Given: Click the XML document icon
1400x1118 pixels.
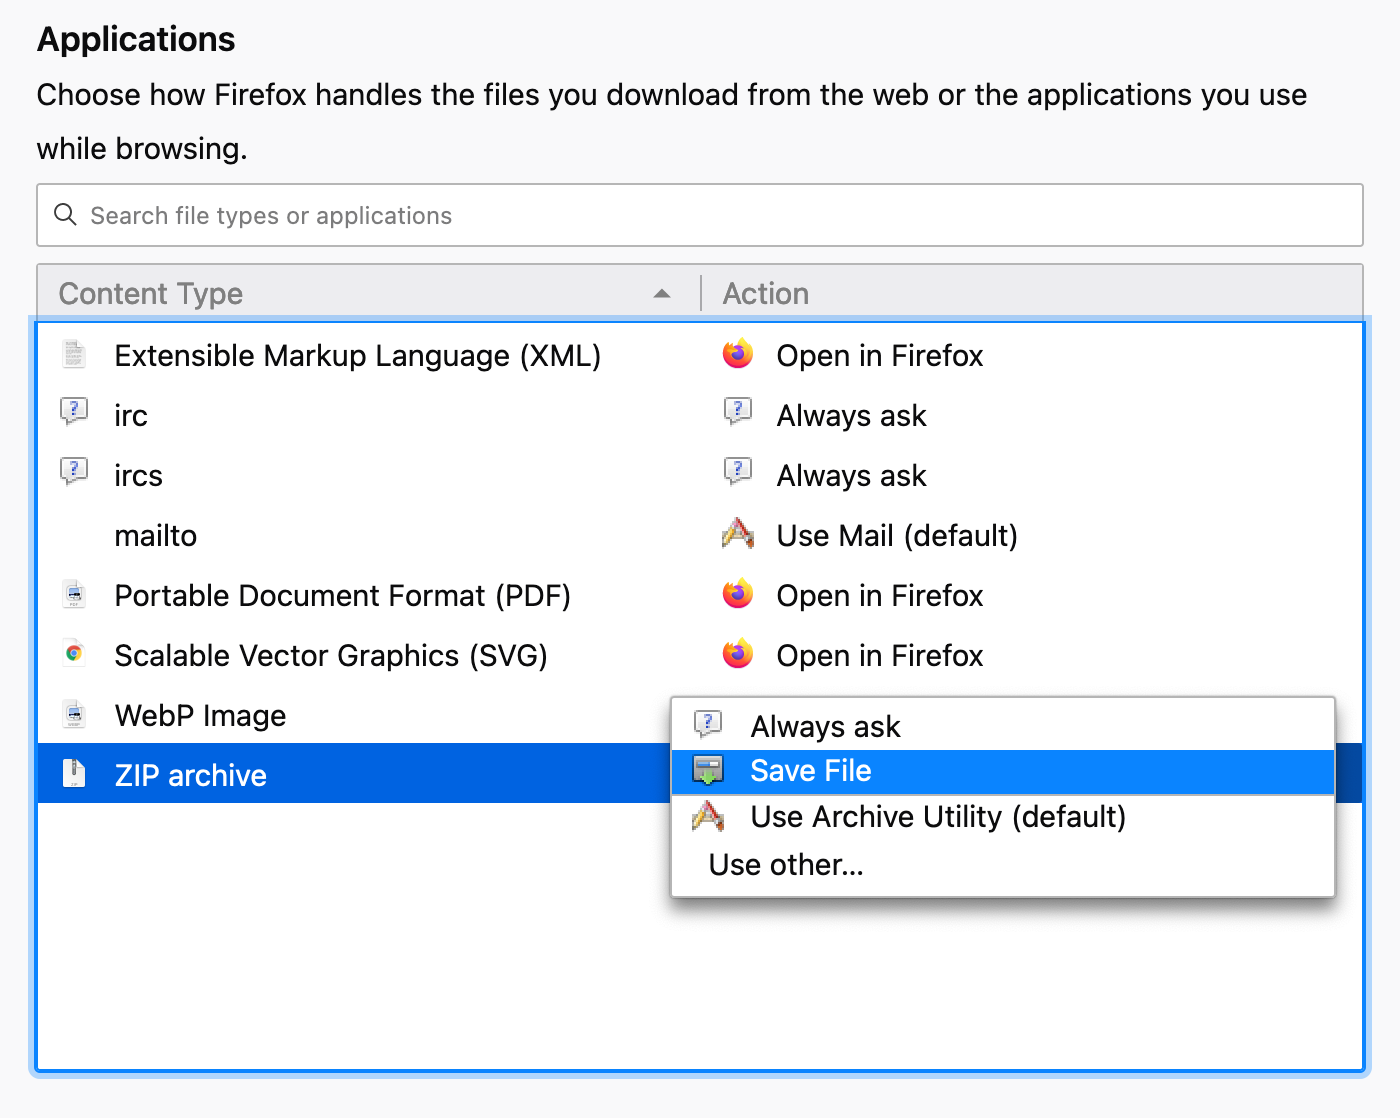Looking at the screenshot, I should (74, 353).
